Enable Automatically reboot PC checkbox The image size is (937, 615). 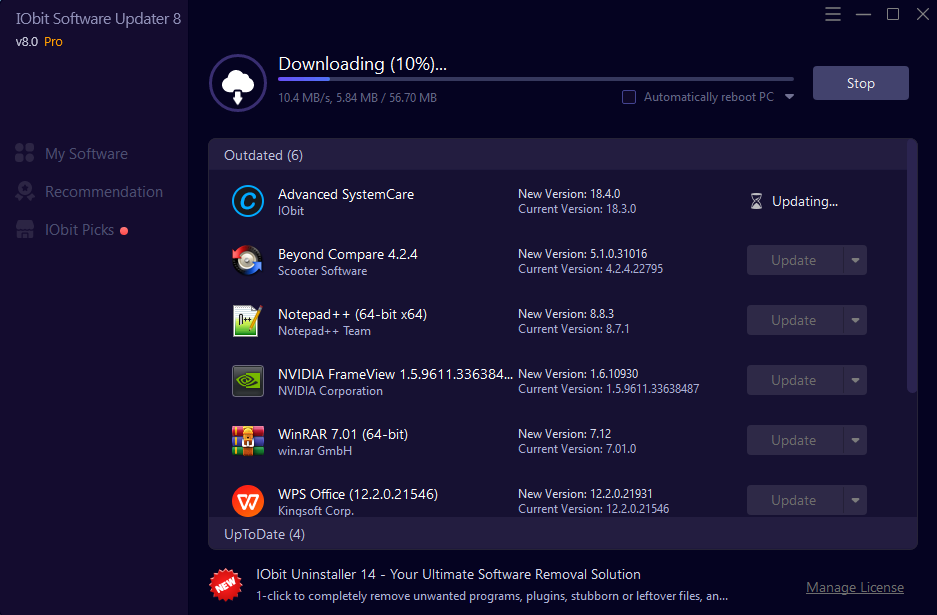coord(629,97)
